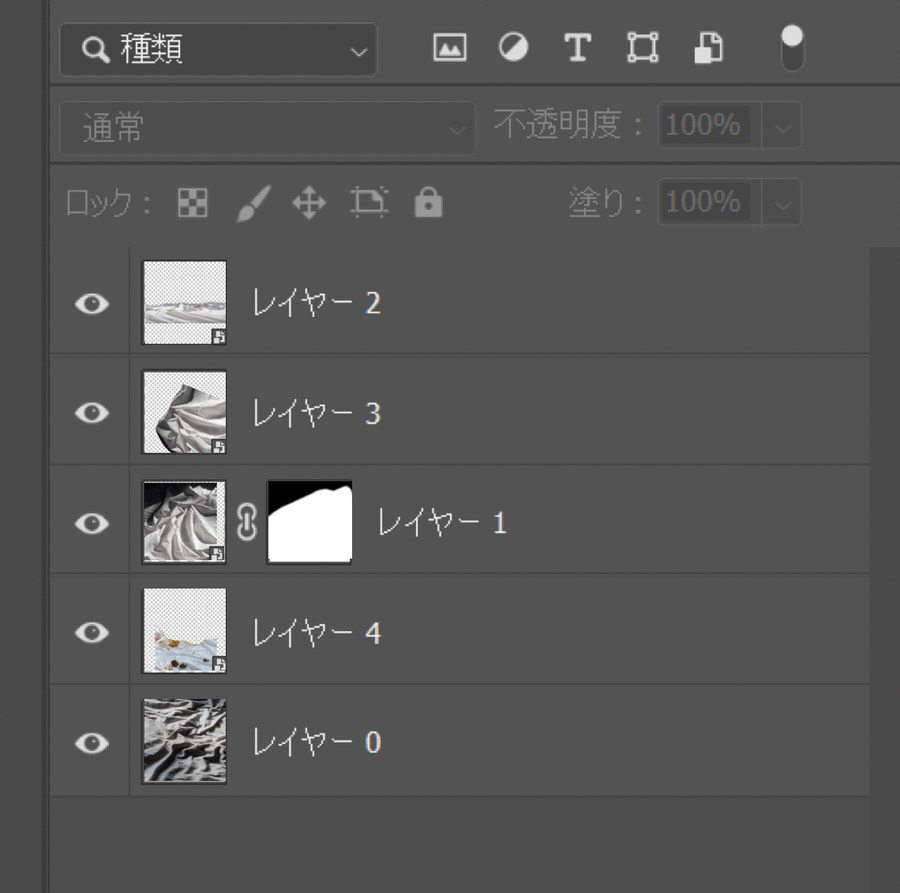The height and width of the screenshot is (893, 900).
Task: Hide レイヤー 2 with its eye icon
Action: tap(92, 303)
